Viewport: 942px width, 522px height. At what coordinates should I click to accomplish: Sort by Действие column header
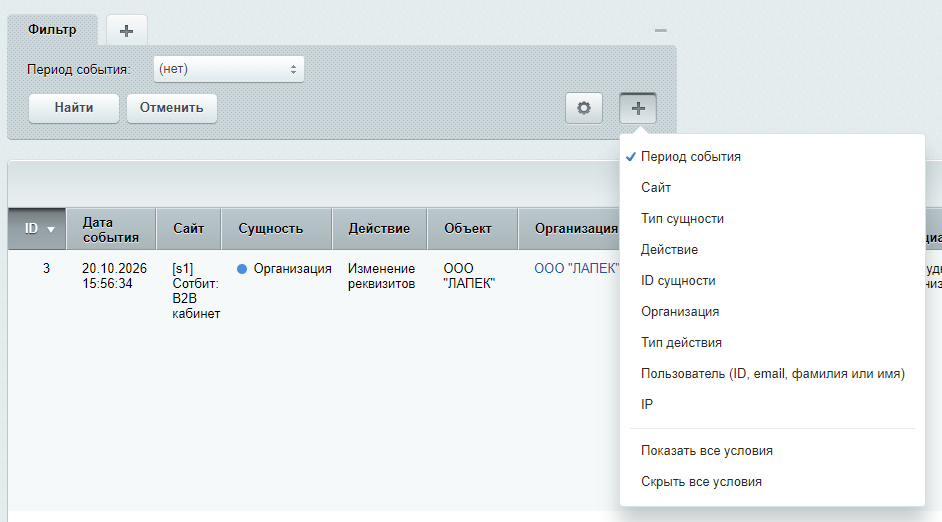[380, 229]
